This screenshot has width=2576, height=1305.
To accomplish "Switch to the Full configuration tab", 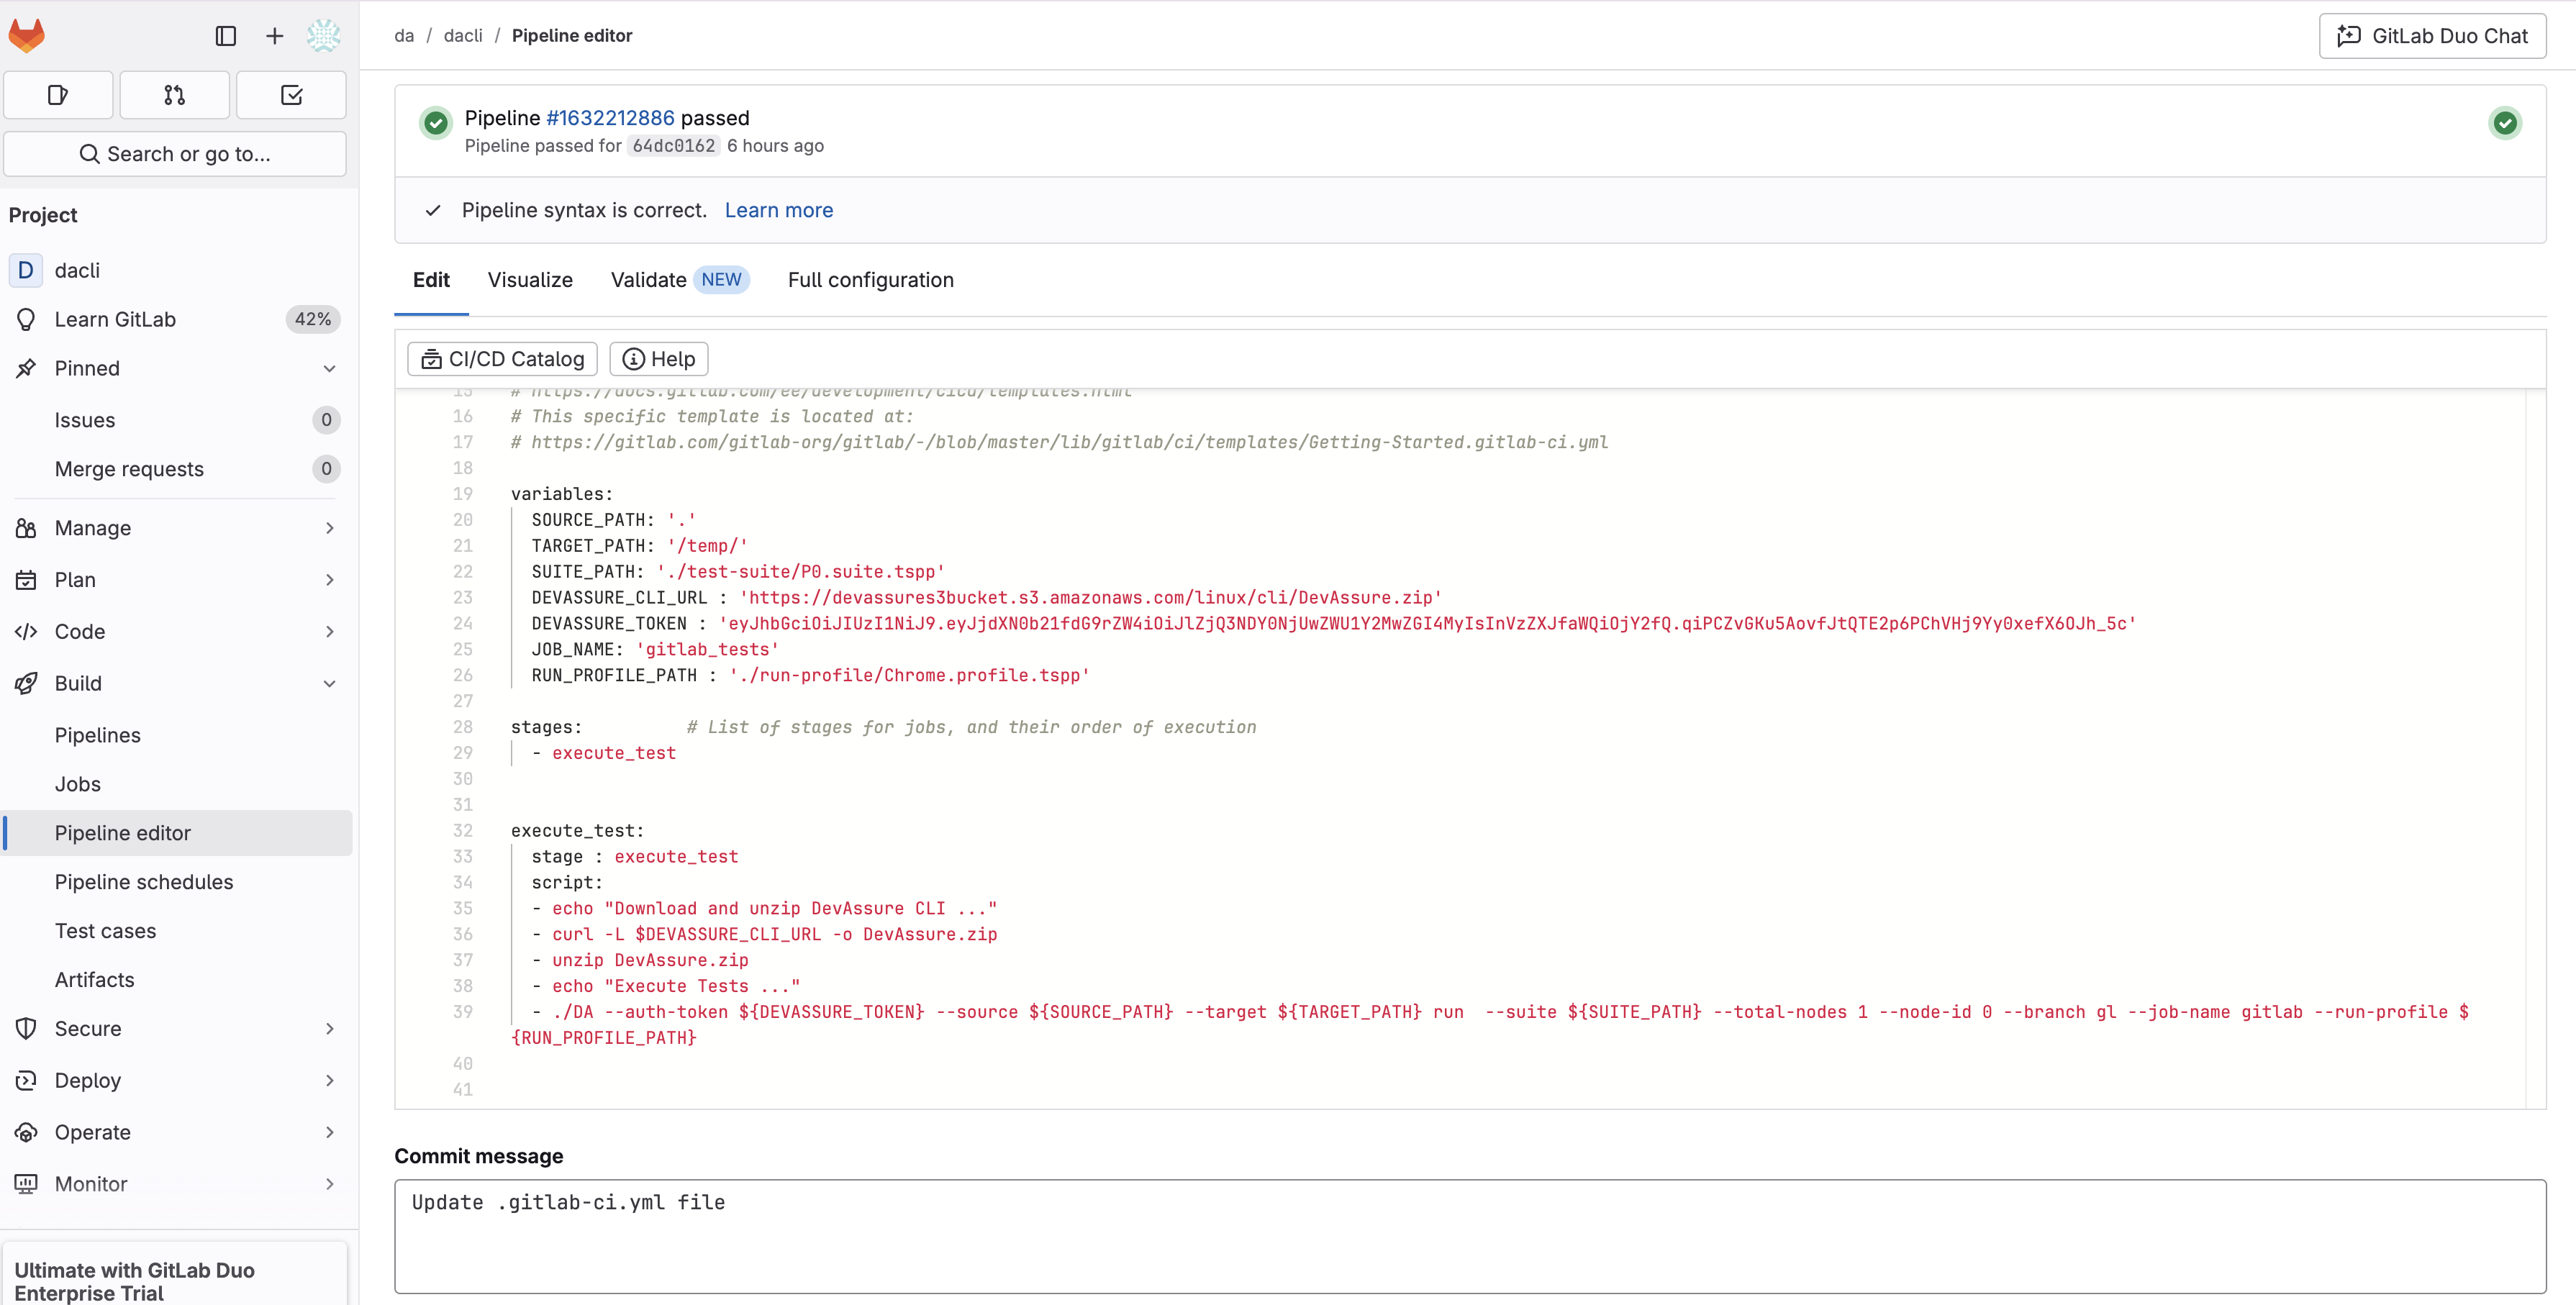I will 870,280.
